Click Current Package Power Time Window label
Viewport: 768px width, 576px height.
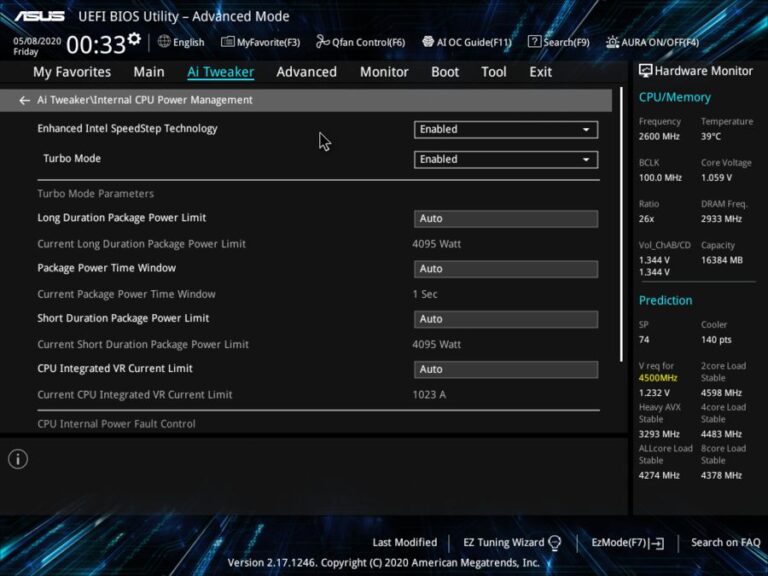pos(126,294)
